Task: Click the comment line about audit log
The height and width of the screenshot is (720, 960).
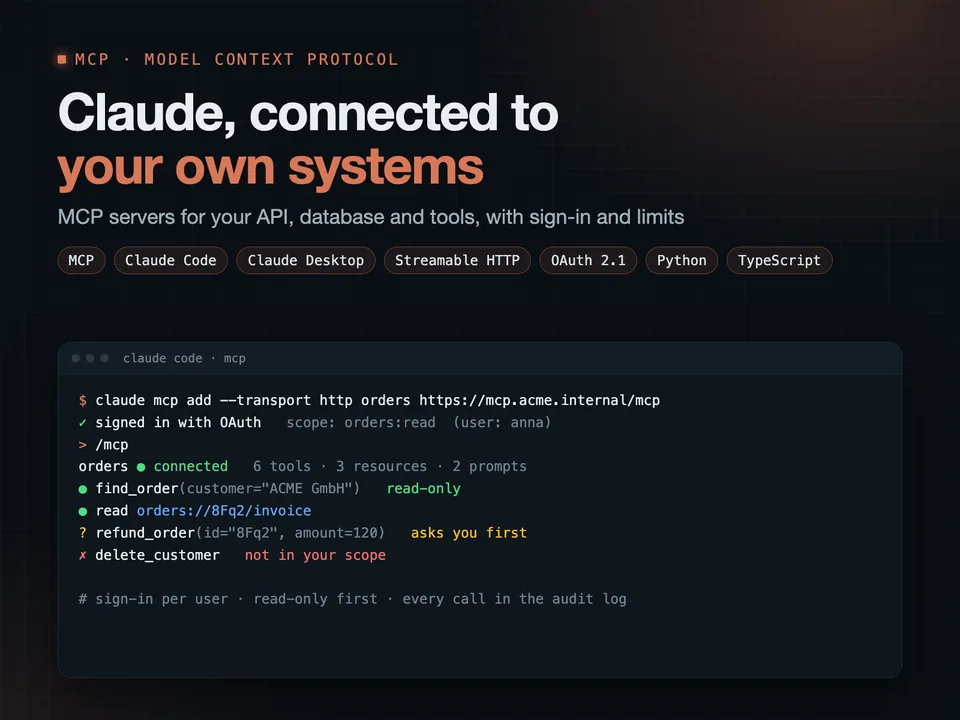Action: [353, 599]
